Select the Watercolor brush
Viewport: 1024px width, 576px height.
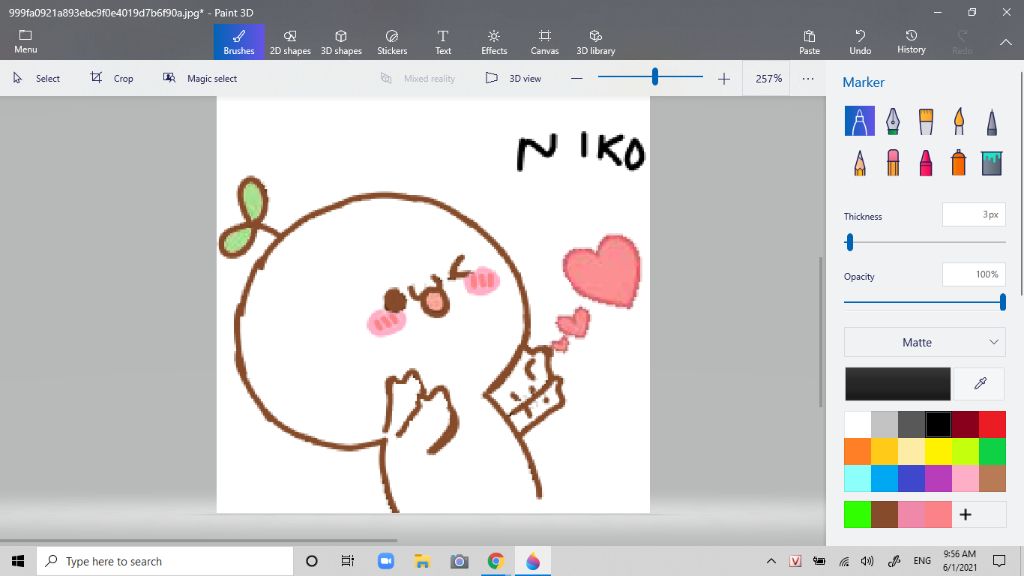point(959,121)
